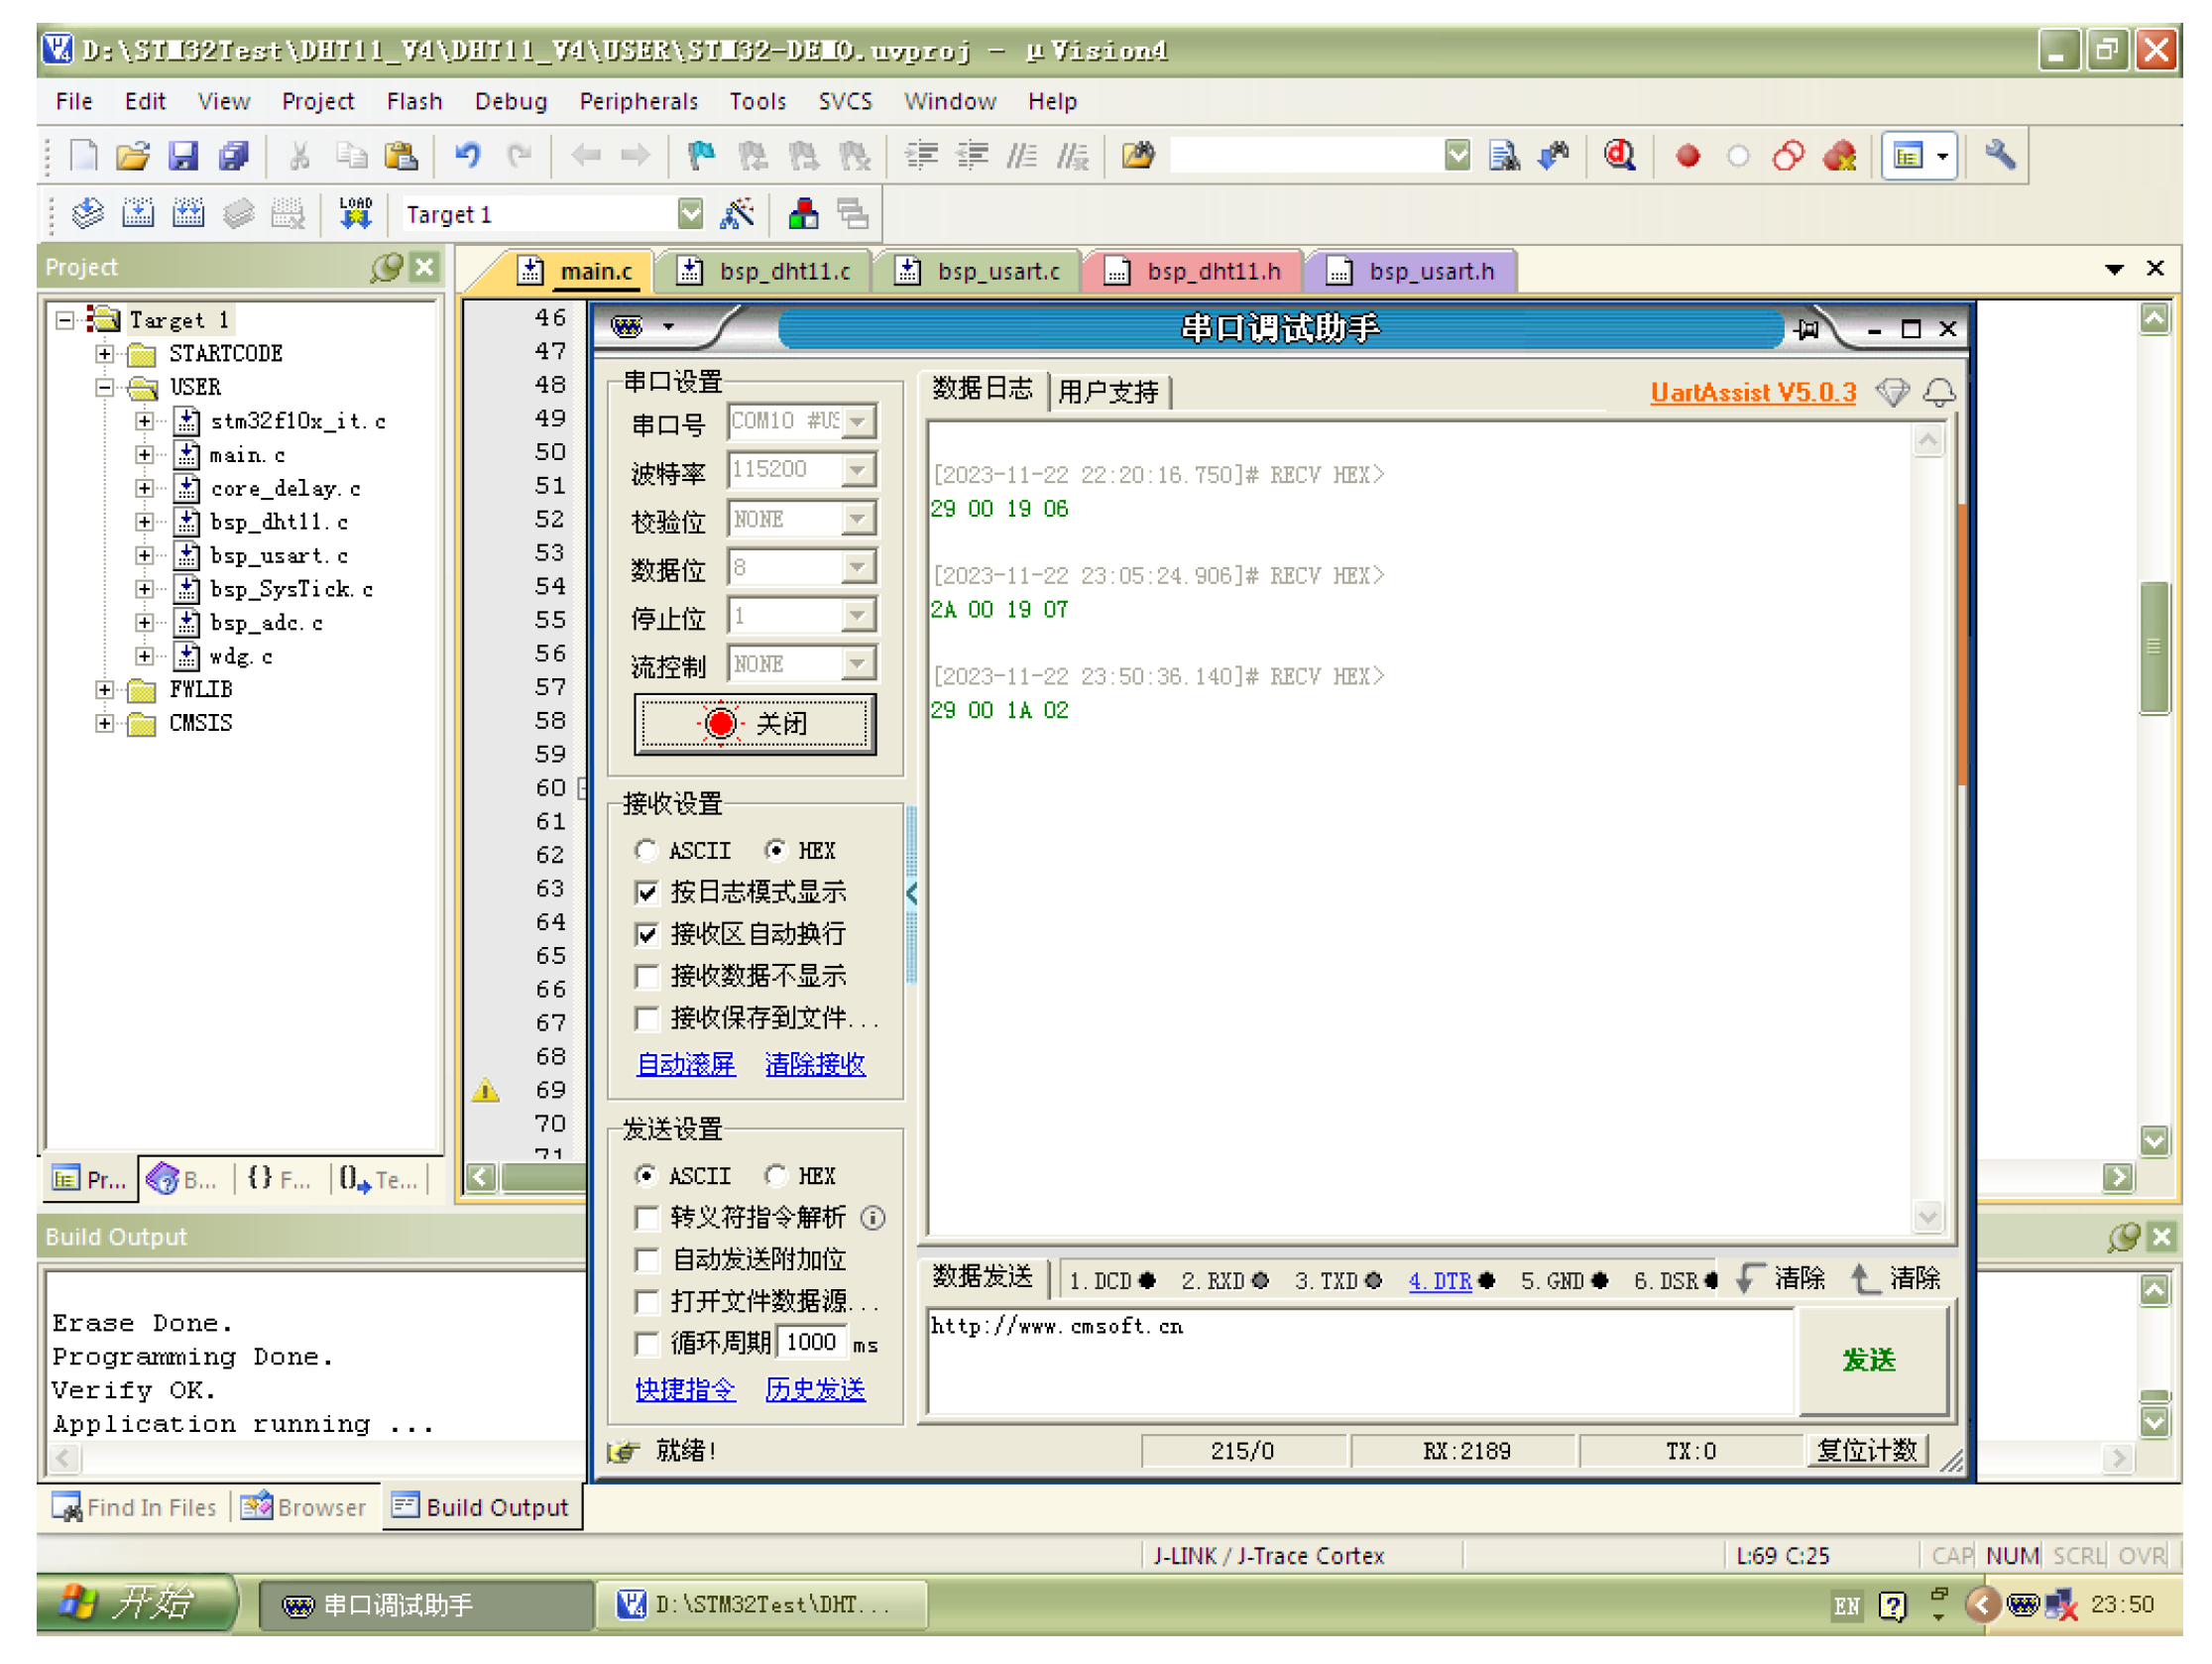Open the Peripherals menu

638,102
